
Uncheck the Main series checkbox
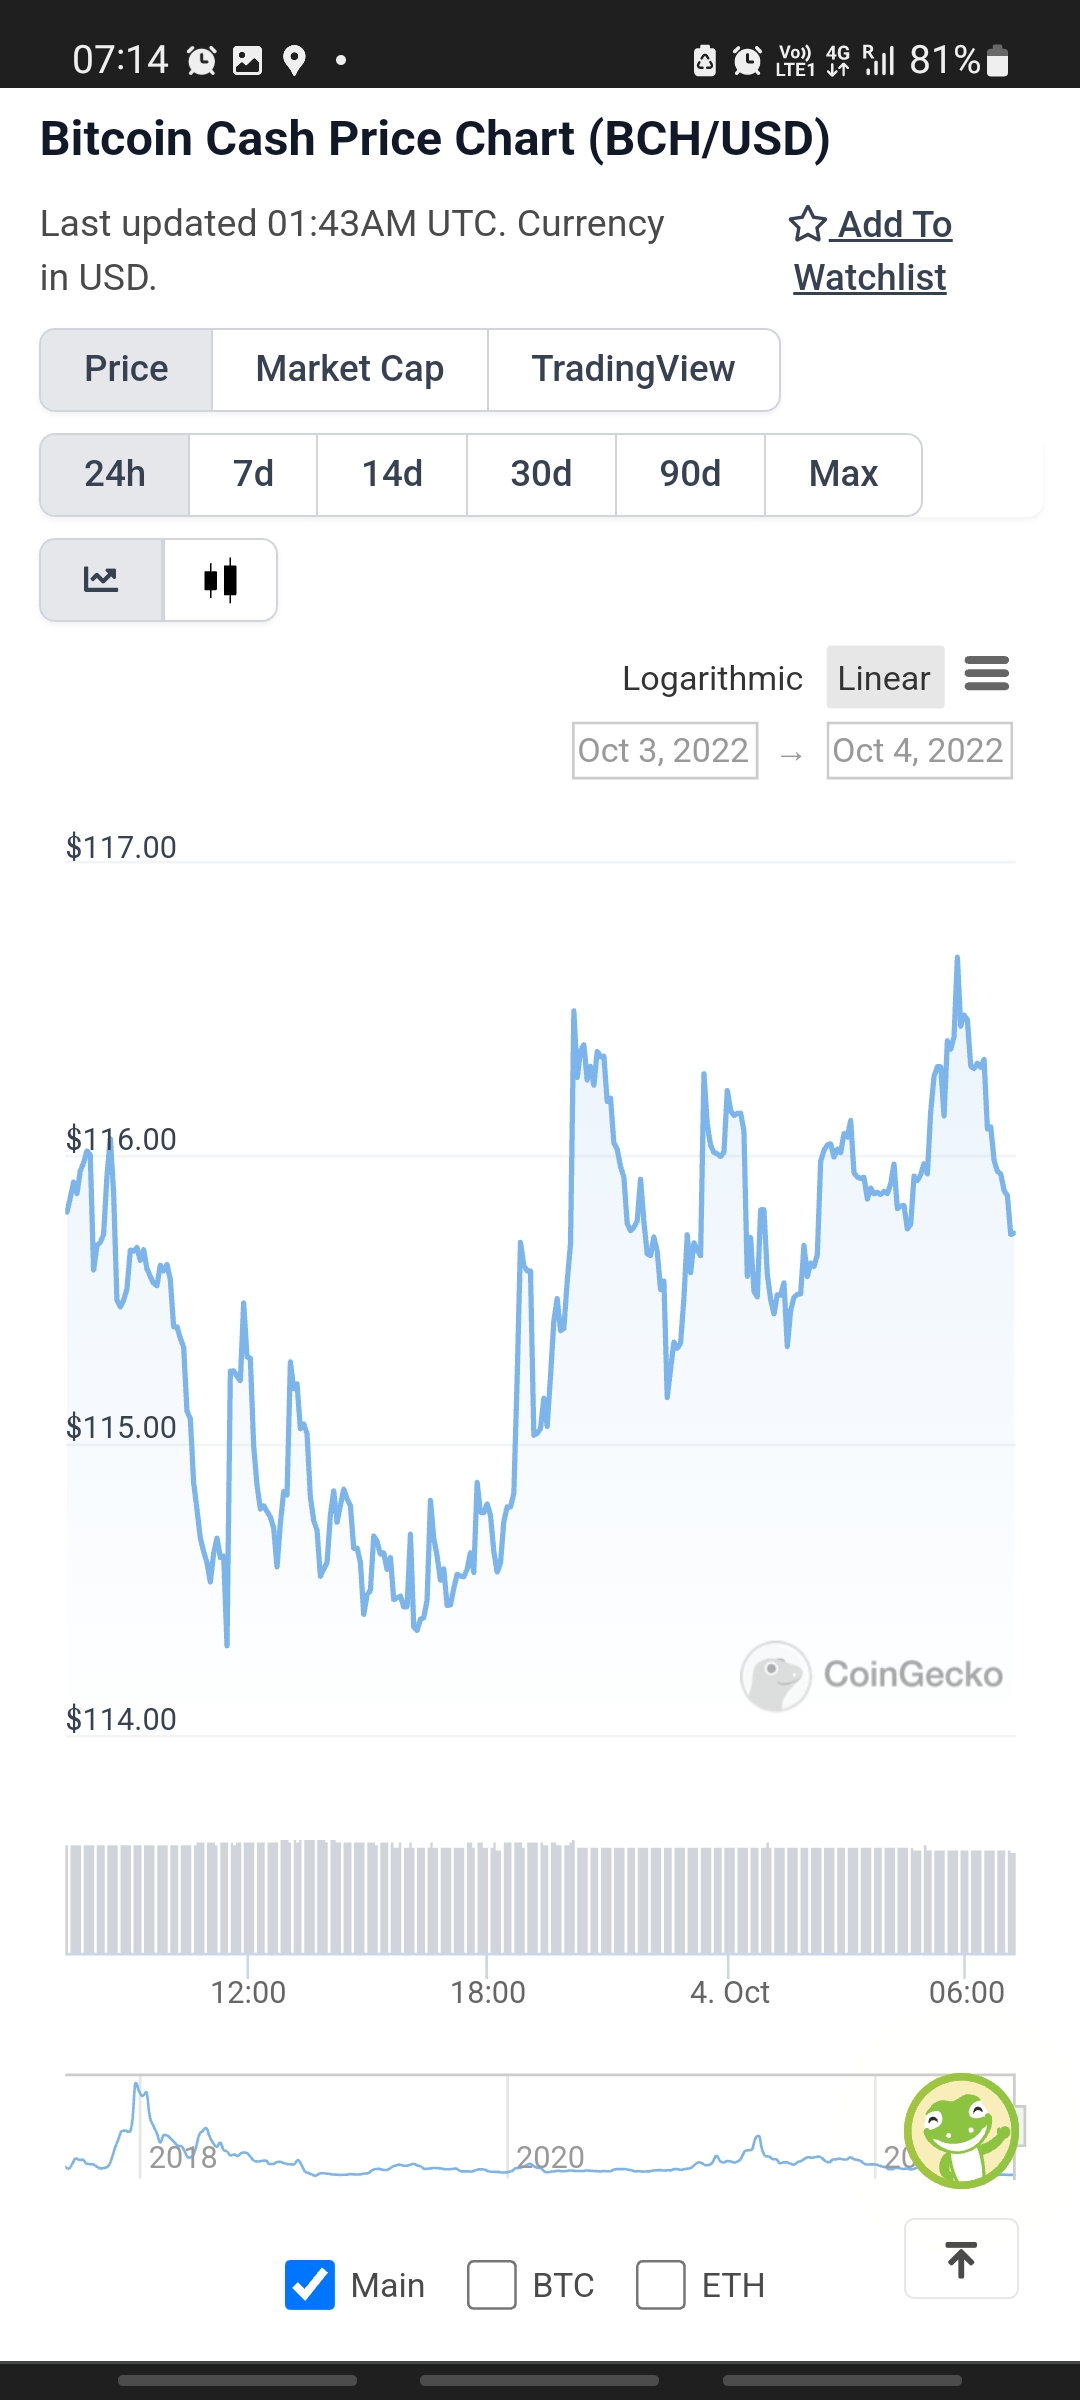click(310, 2285)
